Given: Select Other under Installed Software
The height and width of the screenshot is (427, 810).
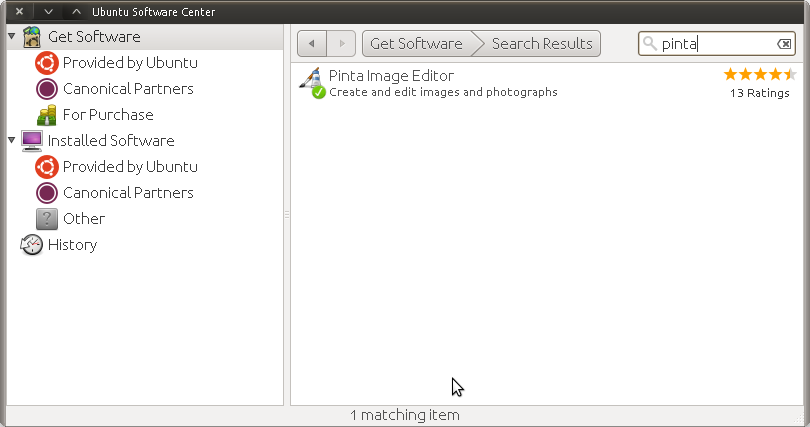Looking at the screenshot, I should pos(84,219).
